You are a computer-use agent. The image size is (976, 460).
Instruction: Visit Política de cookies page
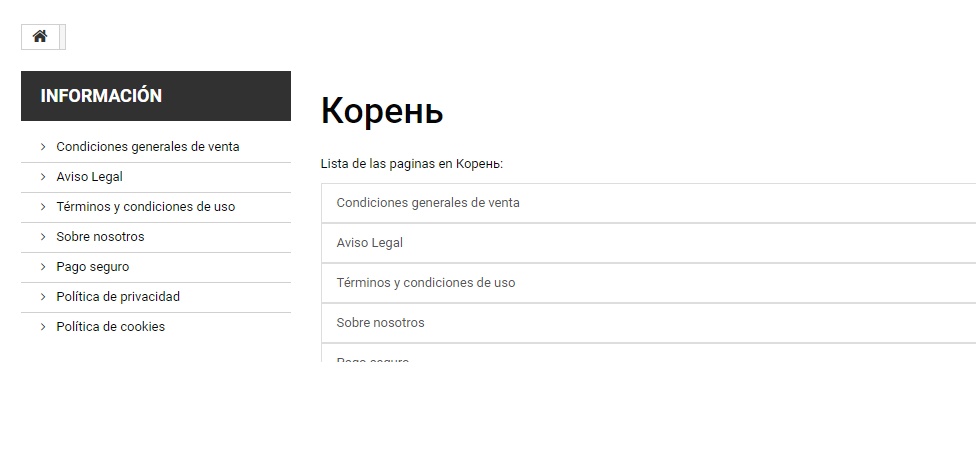tap(110, 327)
